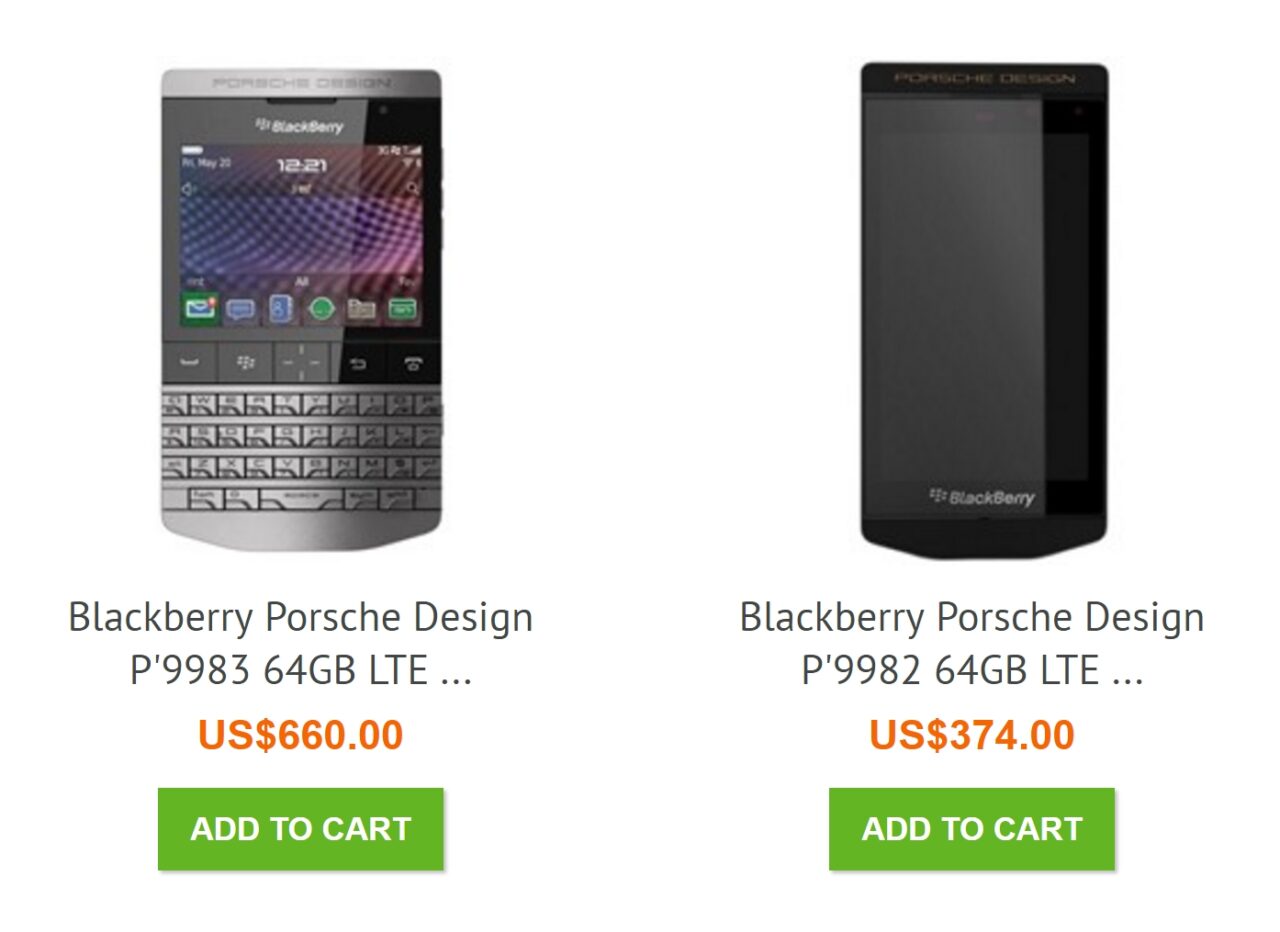1280x932 pixels.
Task: Click Porsche Design logo on silver phone
Action: (301, 83)
